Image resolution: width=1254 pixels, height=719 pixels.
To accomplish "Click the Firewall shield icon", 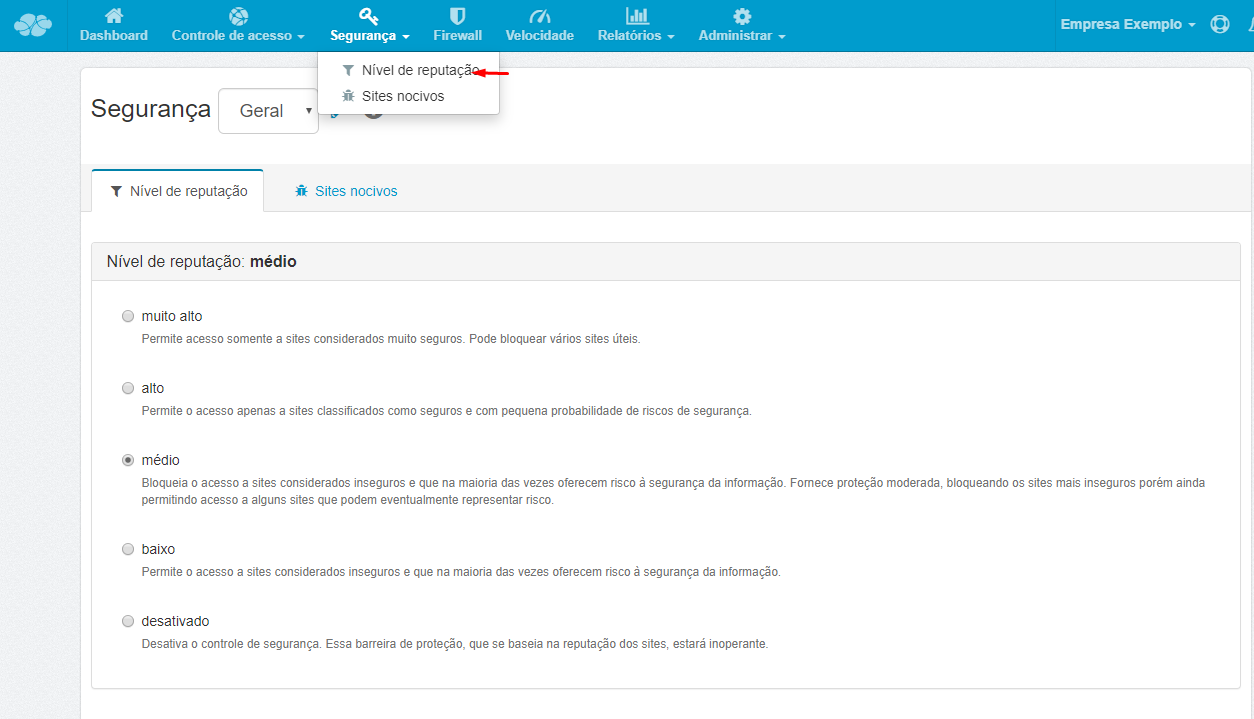I will (x=457, y=16).
